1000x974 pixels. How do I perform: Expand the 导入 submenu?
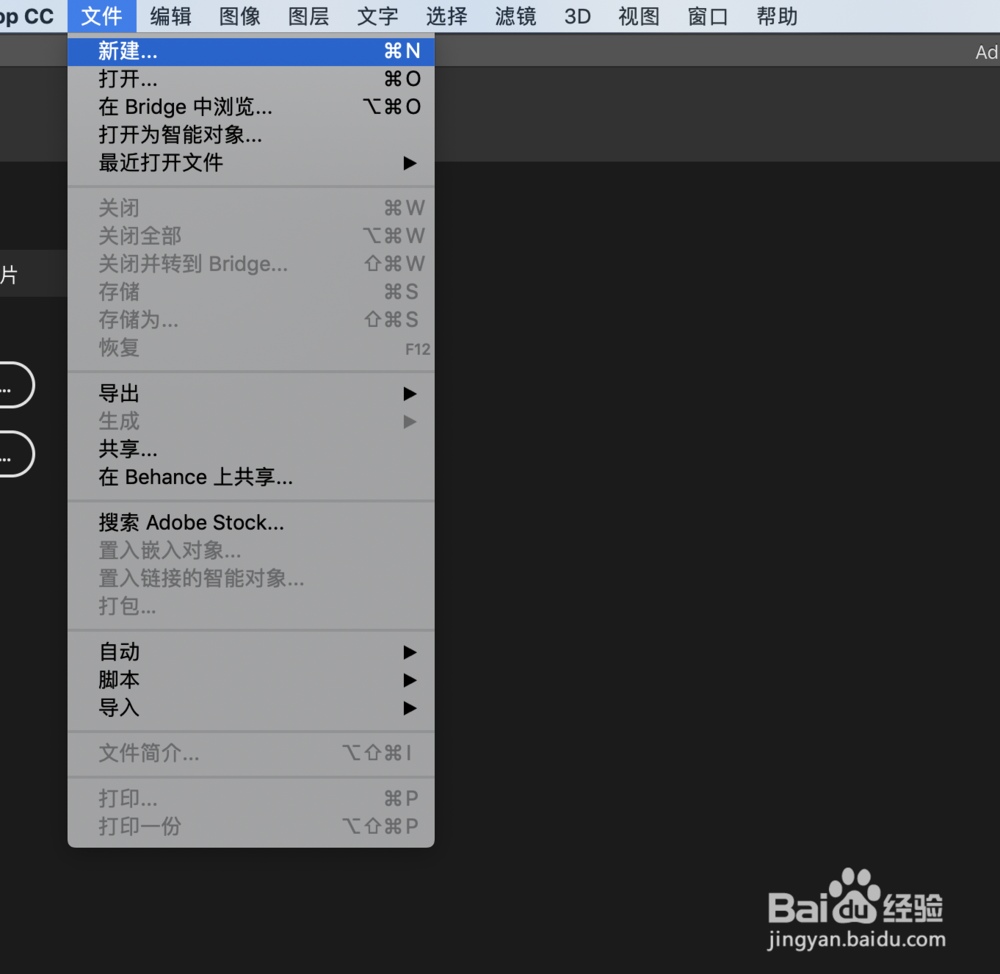251,708
